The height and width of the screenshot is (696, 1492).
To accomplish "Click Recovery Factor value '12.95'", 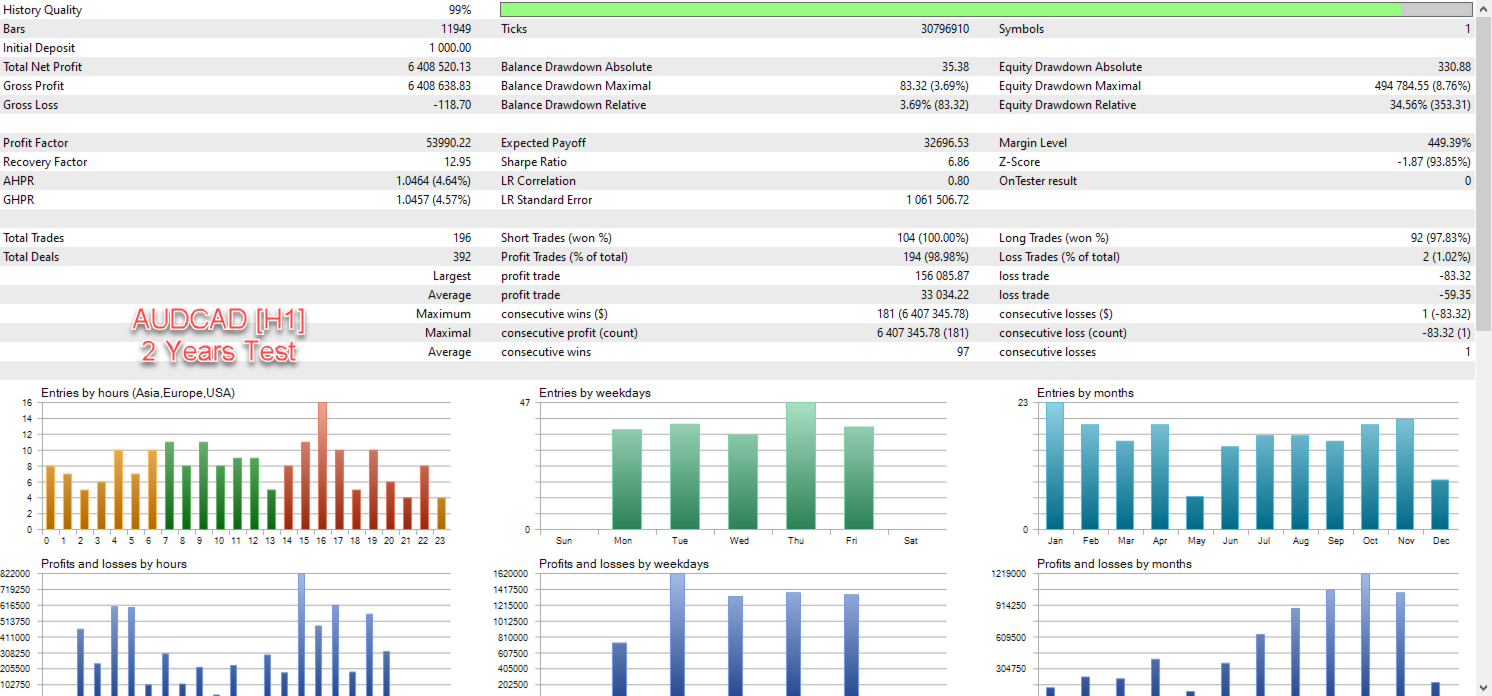I will (x=457, y=162).
